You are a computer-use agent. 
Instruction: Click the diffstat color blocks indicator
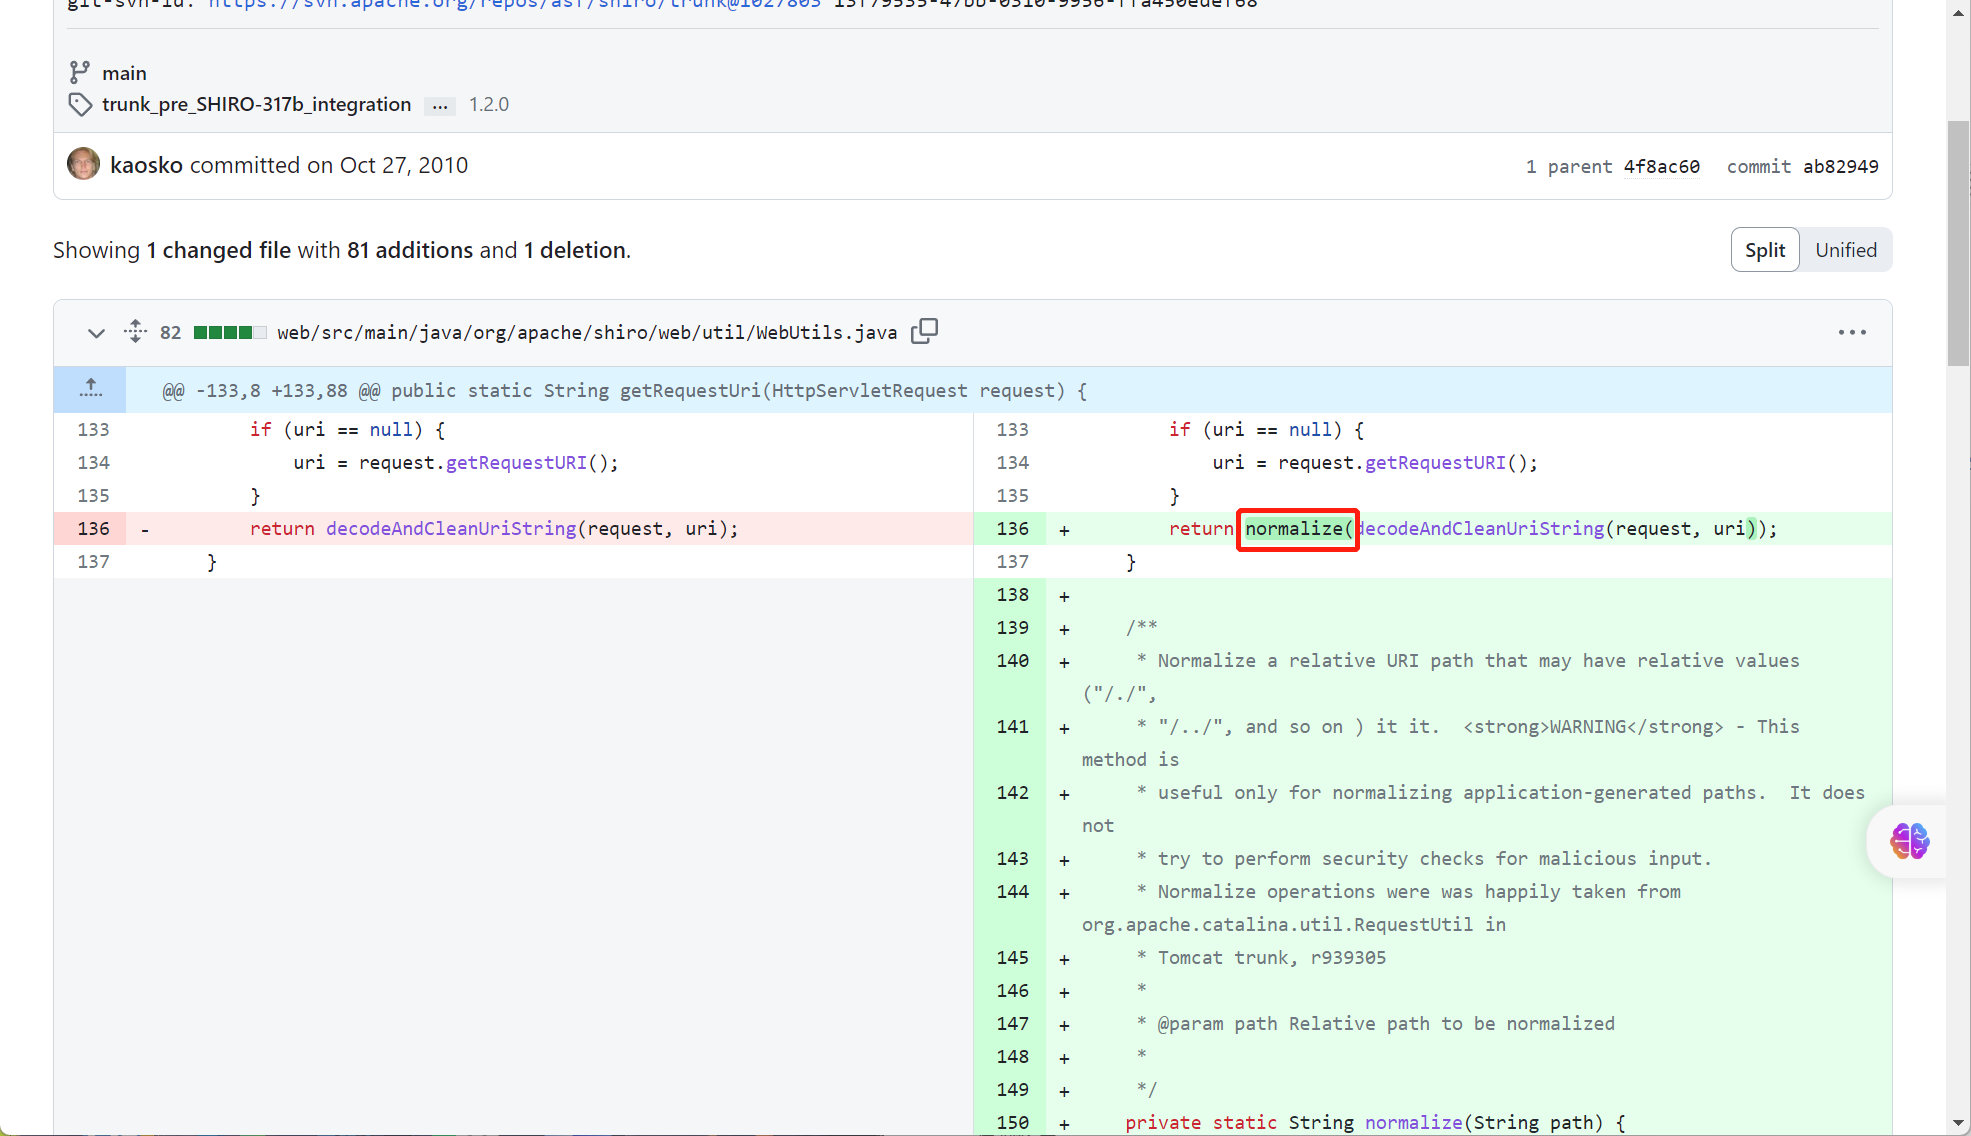(x=230, y=332)
